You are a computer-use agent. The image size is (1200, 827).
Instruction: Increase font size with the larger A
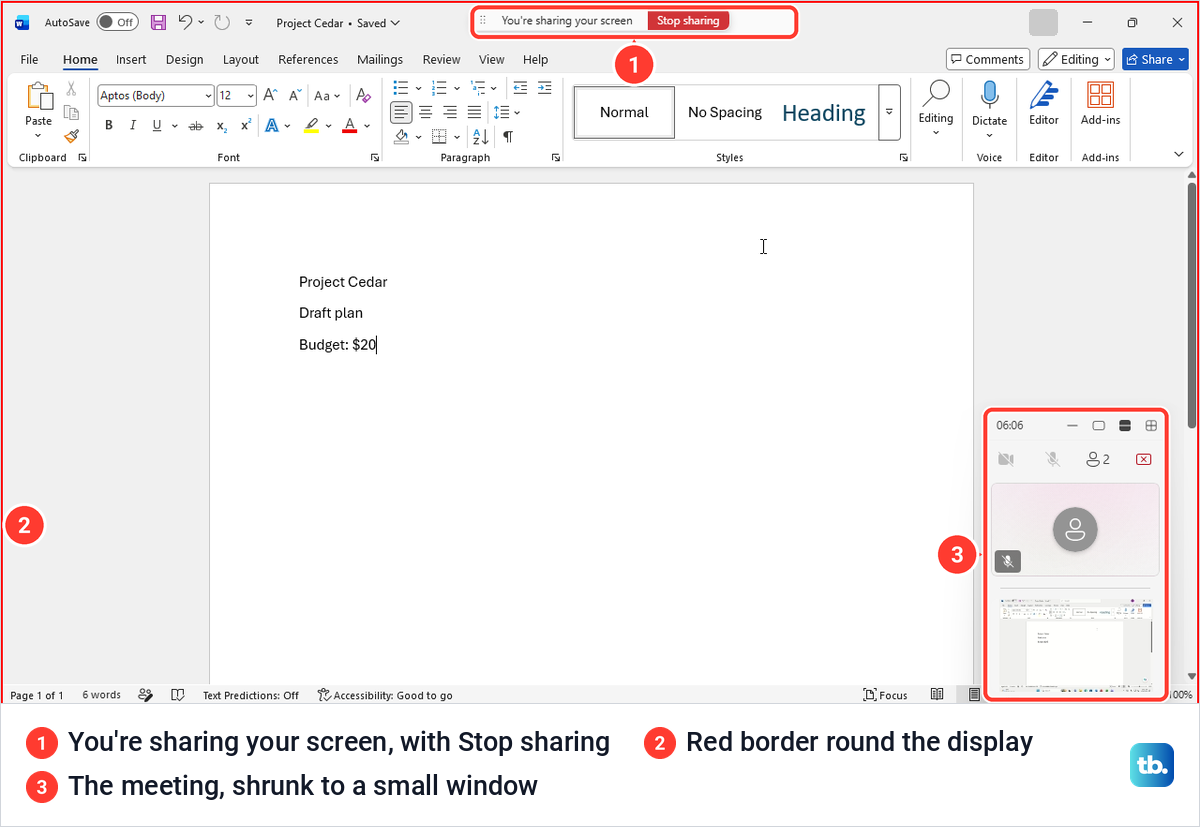[x=271, y=96]
